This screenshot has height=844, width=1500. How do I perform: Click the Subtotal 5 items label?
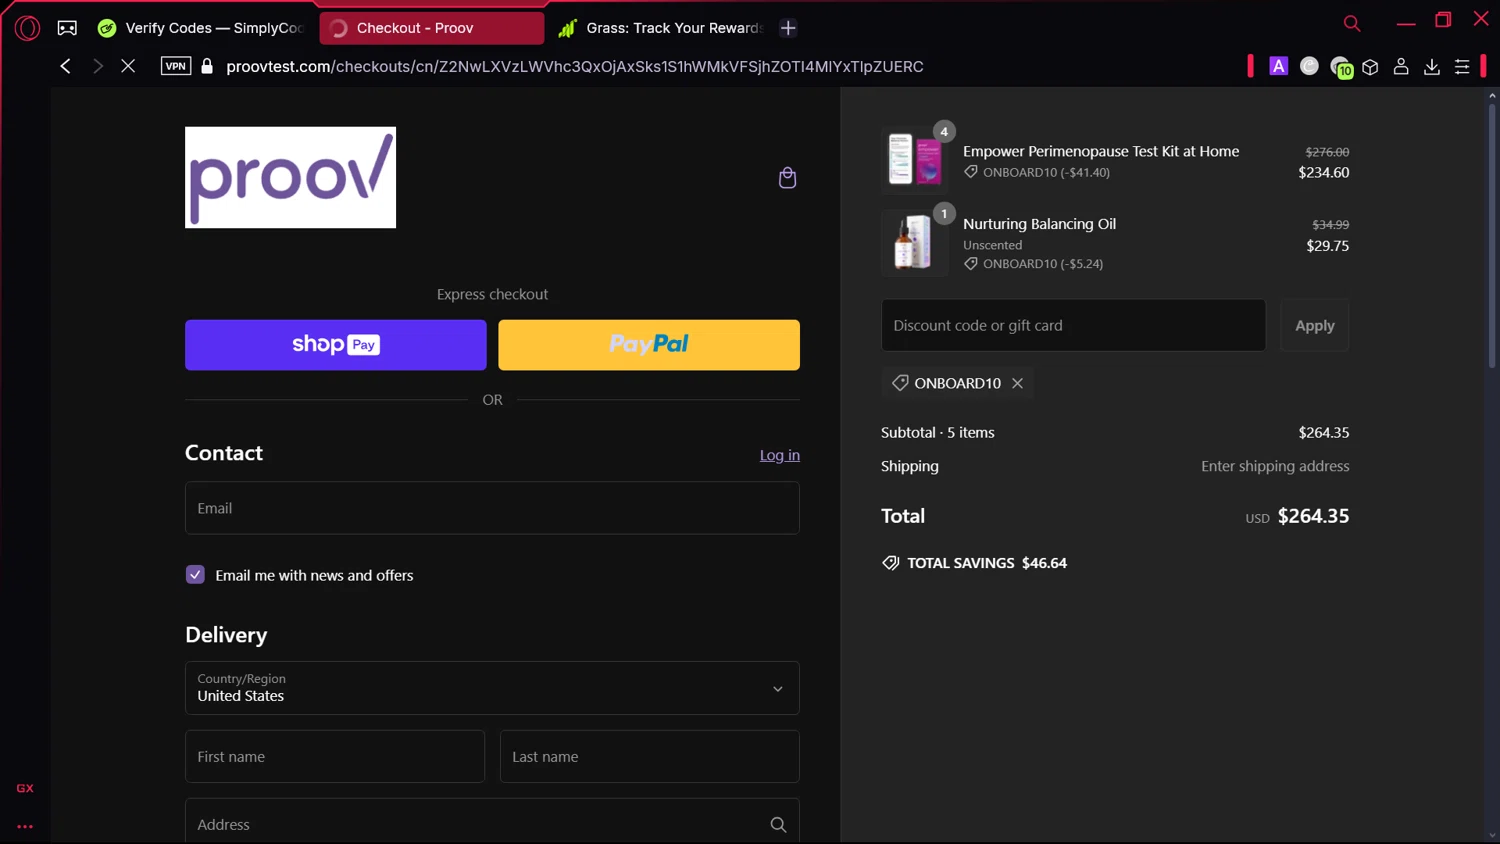coord(938,432)
